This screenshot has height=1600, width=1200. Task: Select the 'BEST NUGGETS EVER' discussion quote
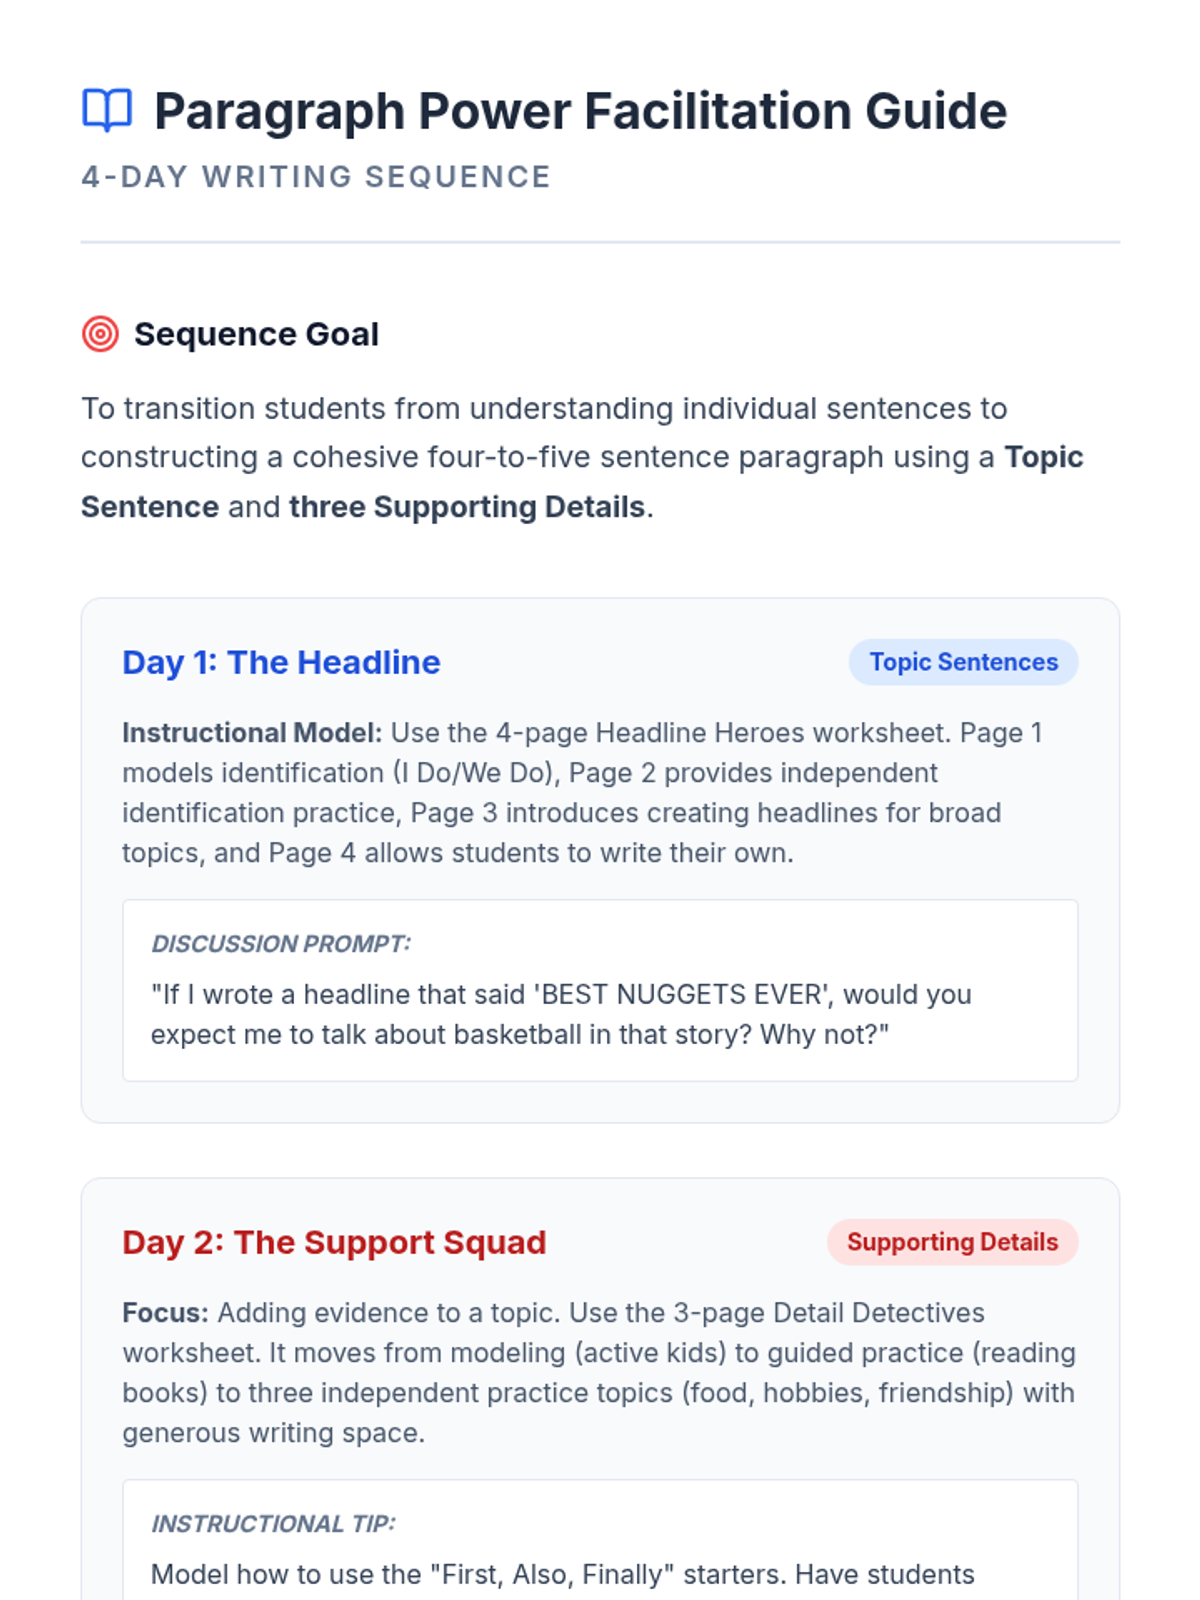pyautogui.click(x=561, y=1014)
